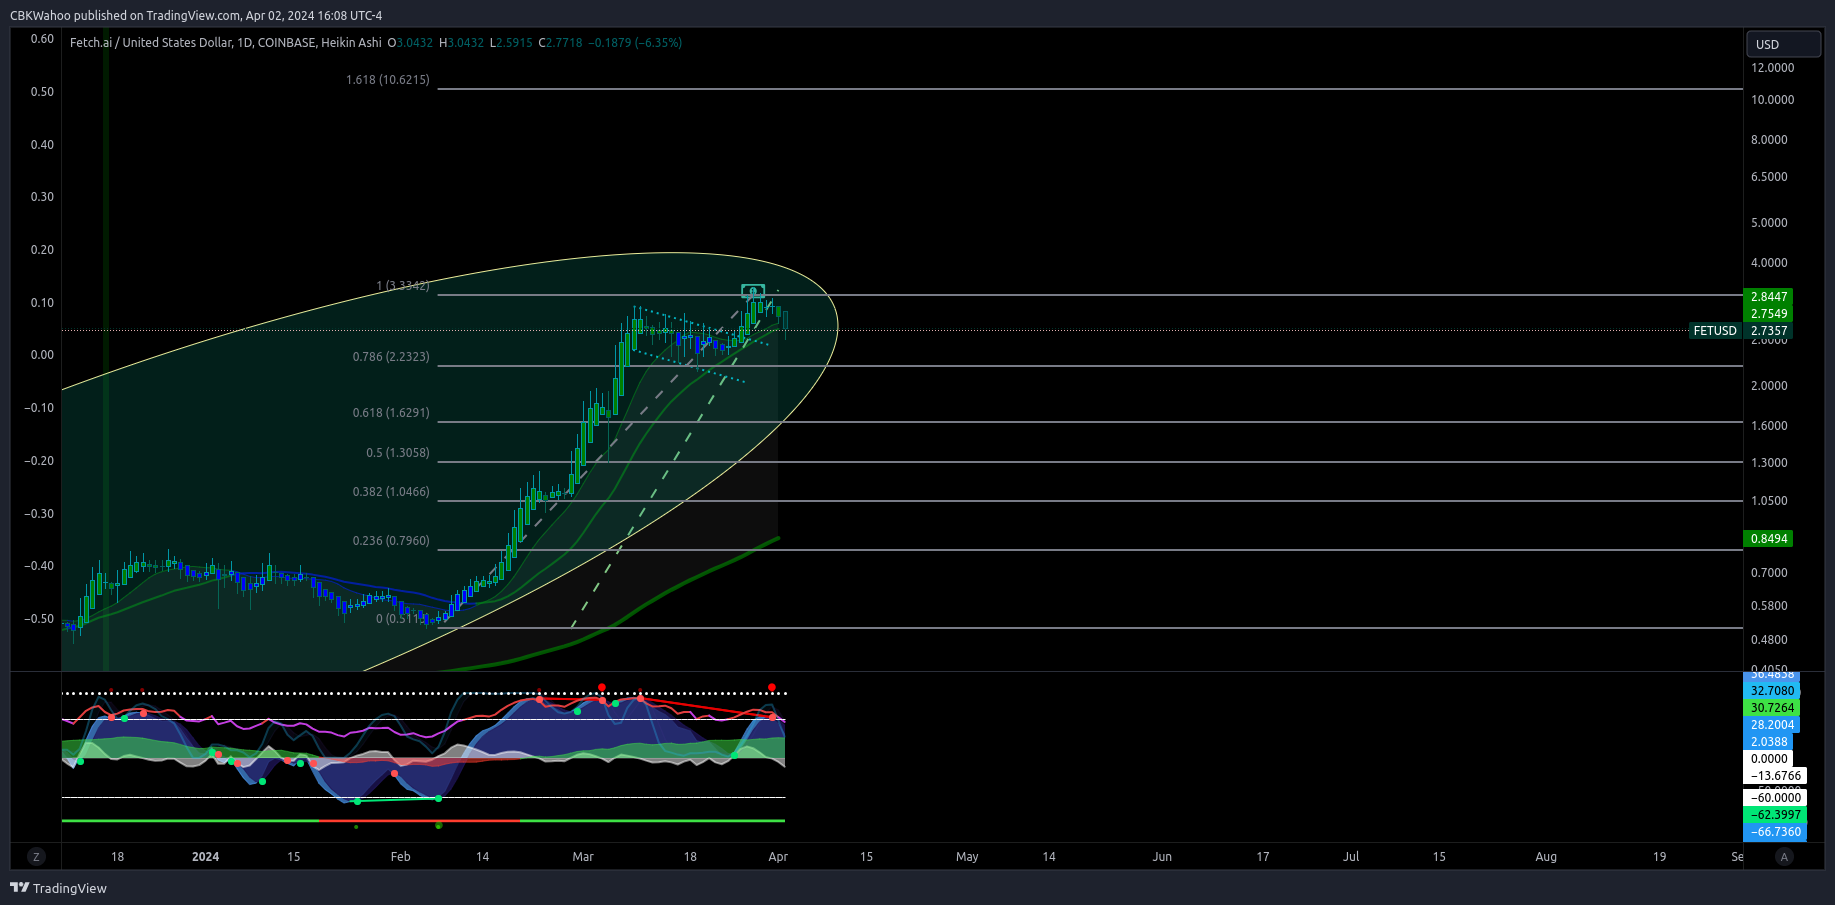Image resolution: width=1835 pixels, height=905 pixels.
Task: Click the 0.0000 indicator zero label
Action: pyautogui.click(x=1768, y=759)
